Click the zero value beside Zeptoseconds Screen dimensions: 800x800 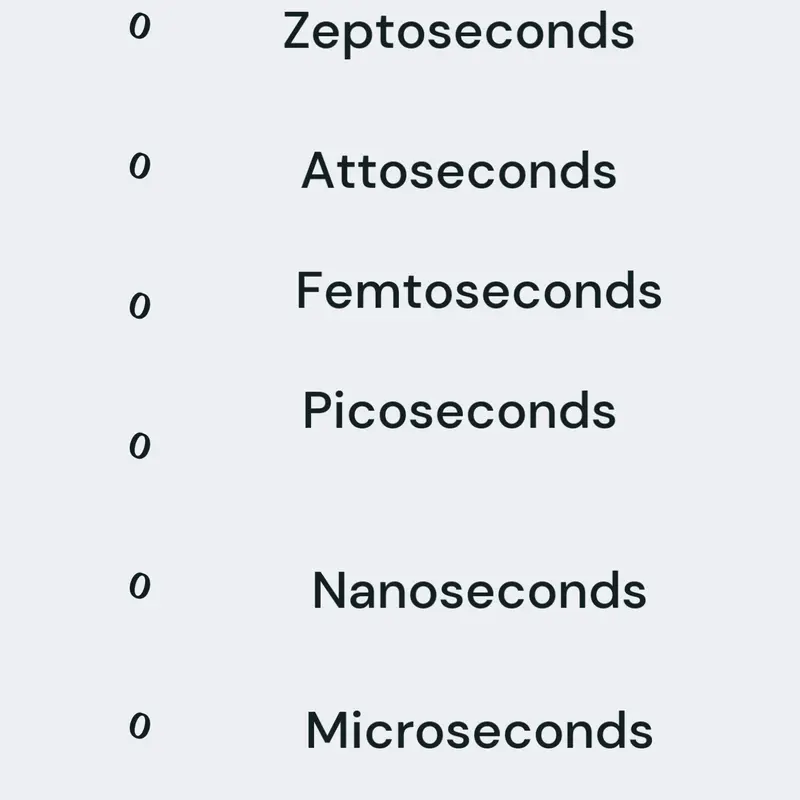(x=140, y=26)
